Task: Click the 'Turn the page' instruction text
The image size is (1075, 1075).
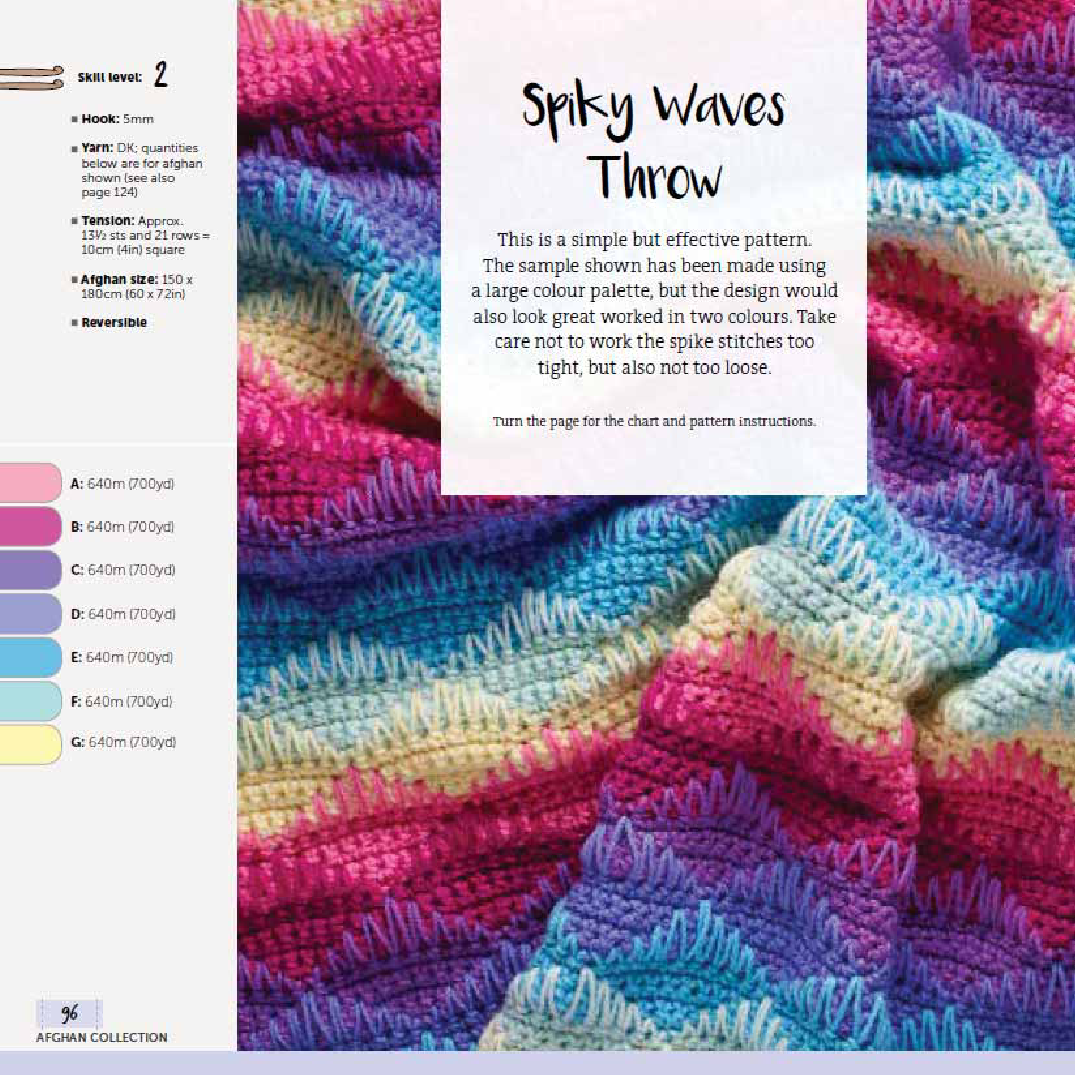Action: [x=654, y=421]
